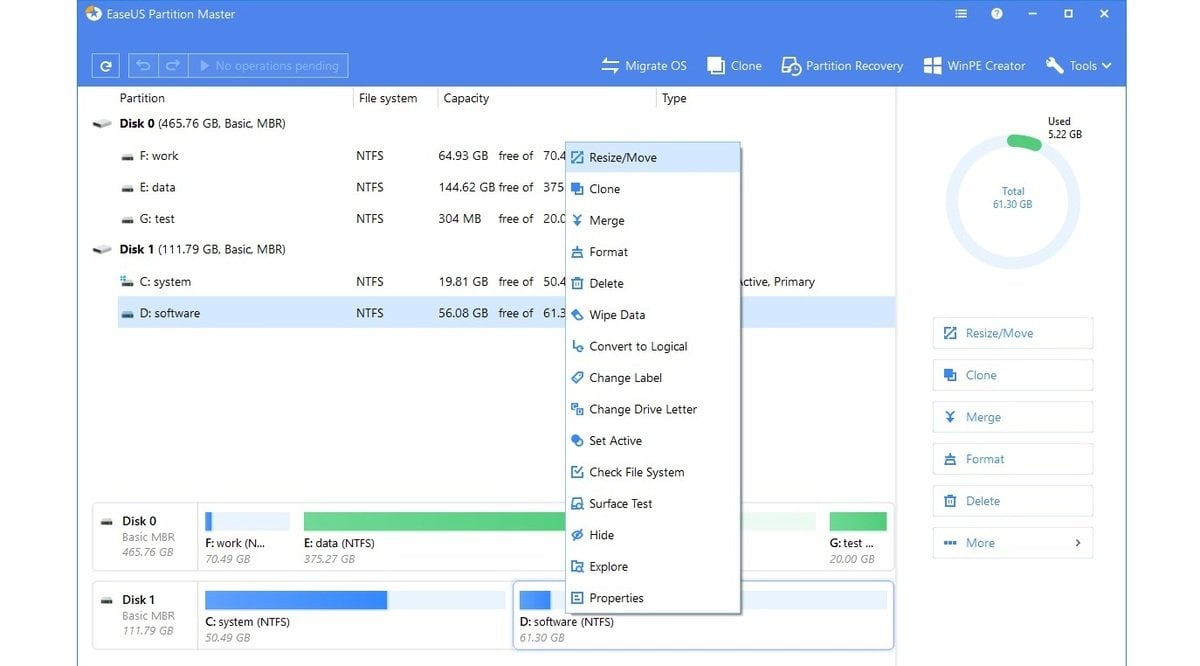1200x666 pixels.
Task: Expand More options in right panel
Action: [1013, 543]
